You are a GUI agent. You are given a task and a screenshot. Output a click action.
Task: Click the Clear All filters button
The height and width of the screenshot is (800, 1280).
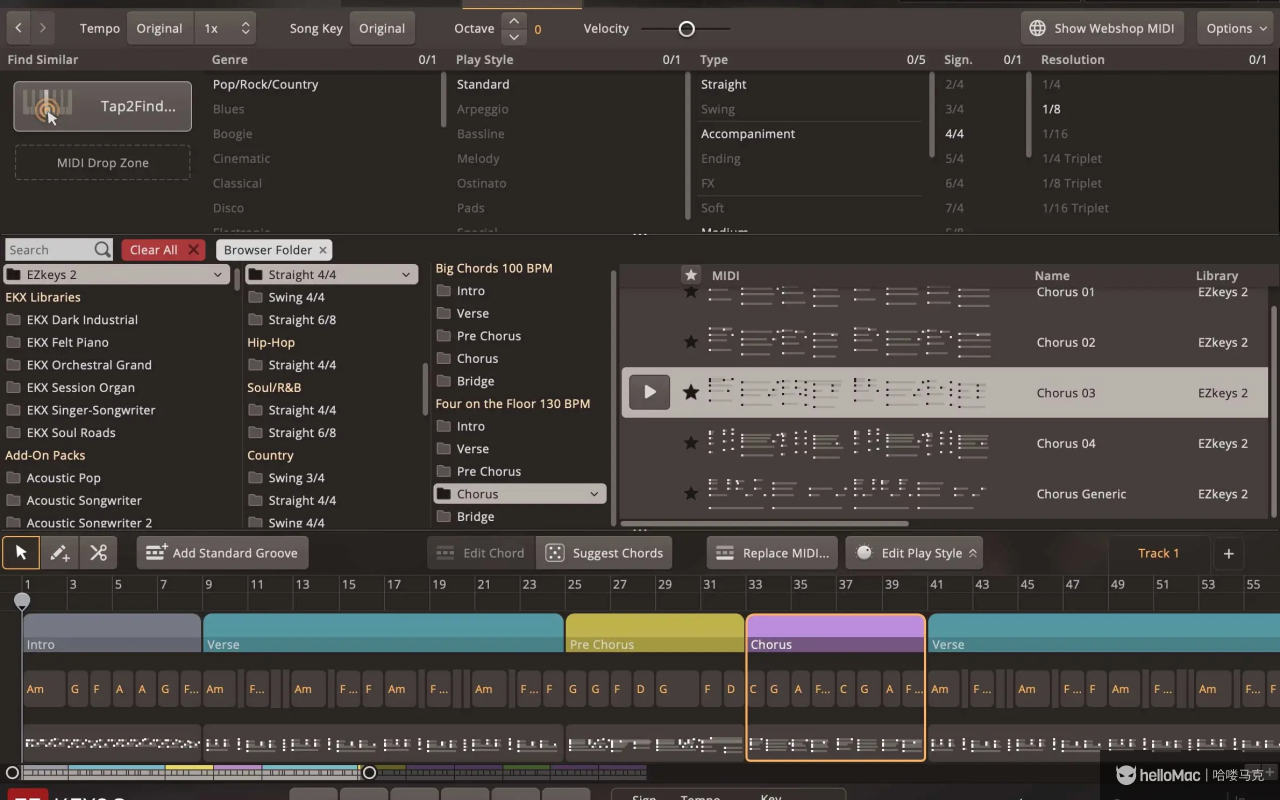[x=164, y=250]
